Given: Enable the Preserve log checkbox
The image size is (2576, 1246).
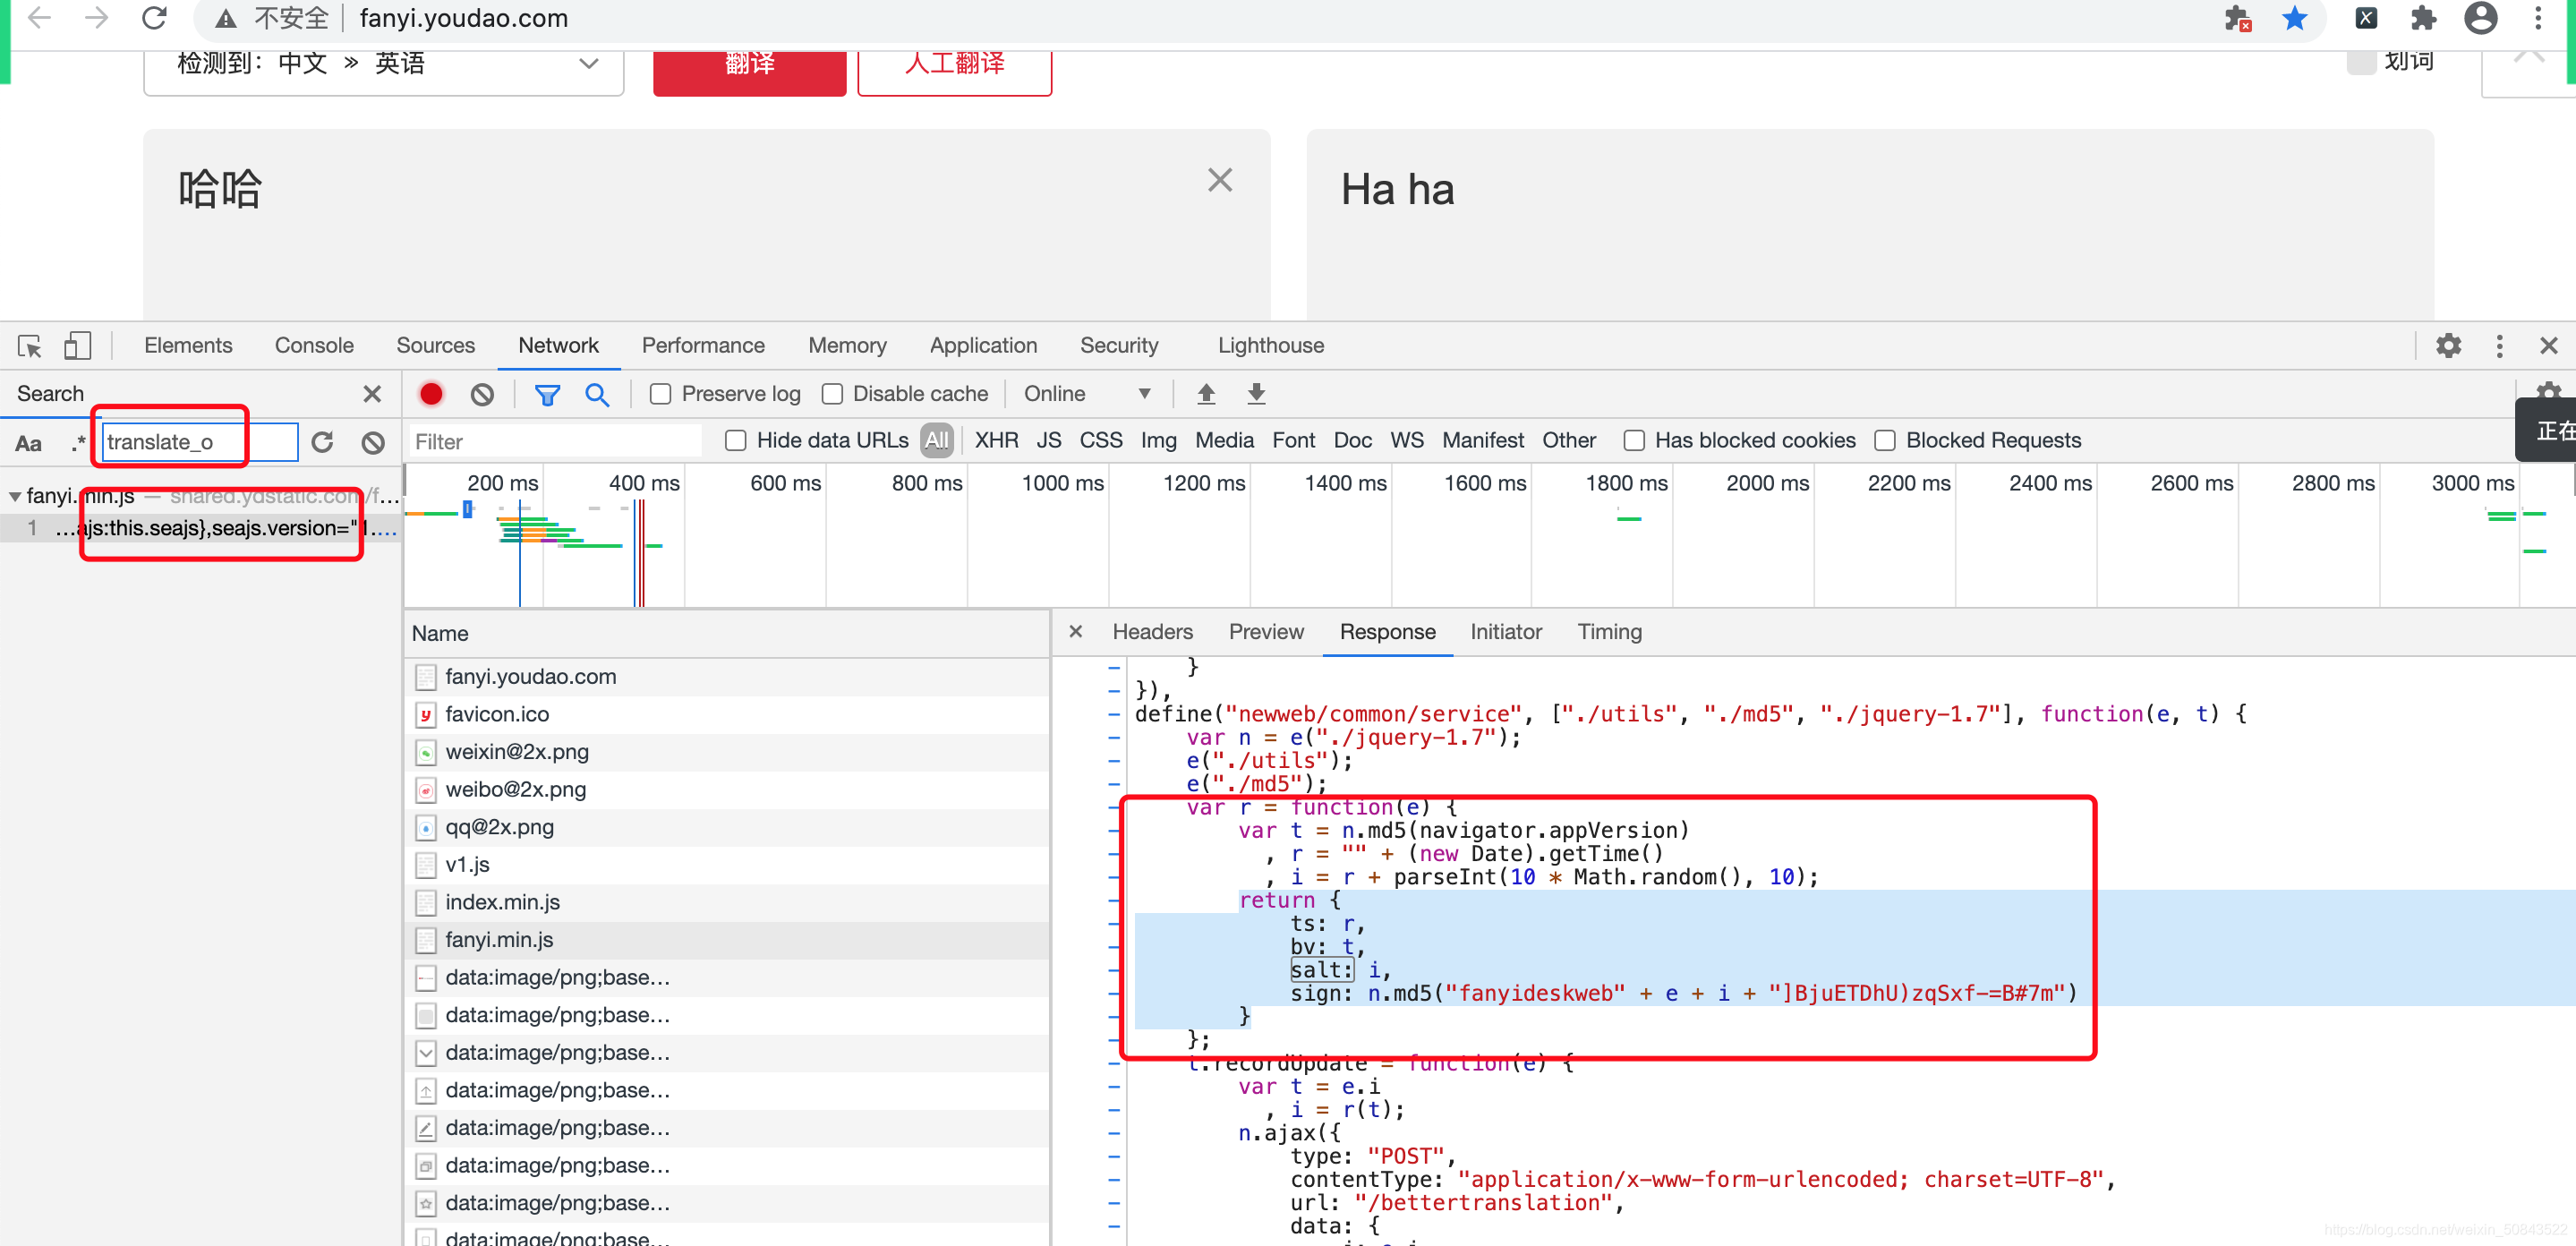Looking at the screenshot, I should pos(660,394).
